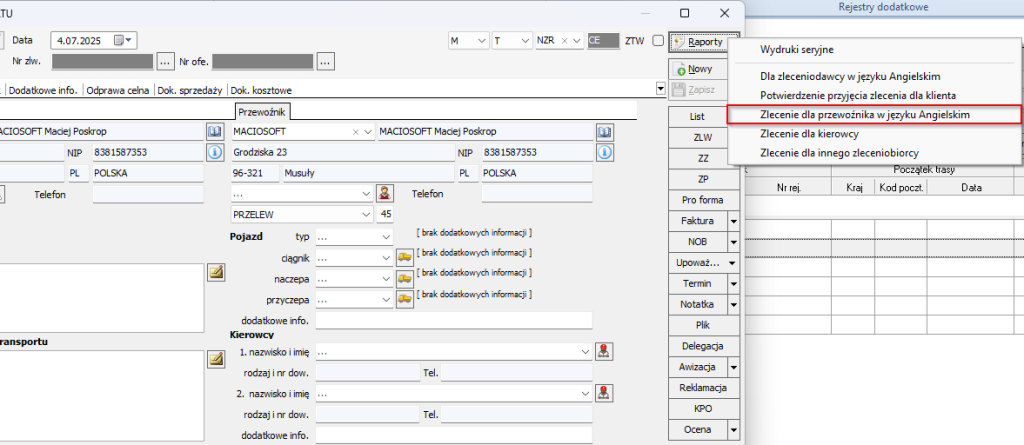Open the calendar picker in Data field
The height and width of the screenshot is (445, 1024).
[125, 41]
